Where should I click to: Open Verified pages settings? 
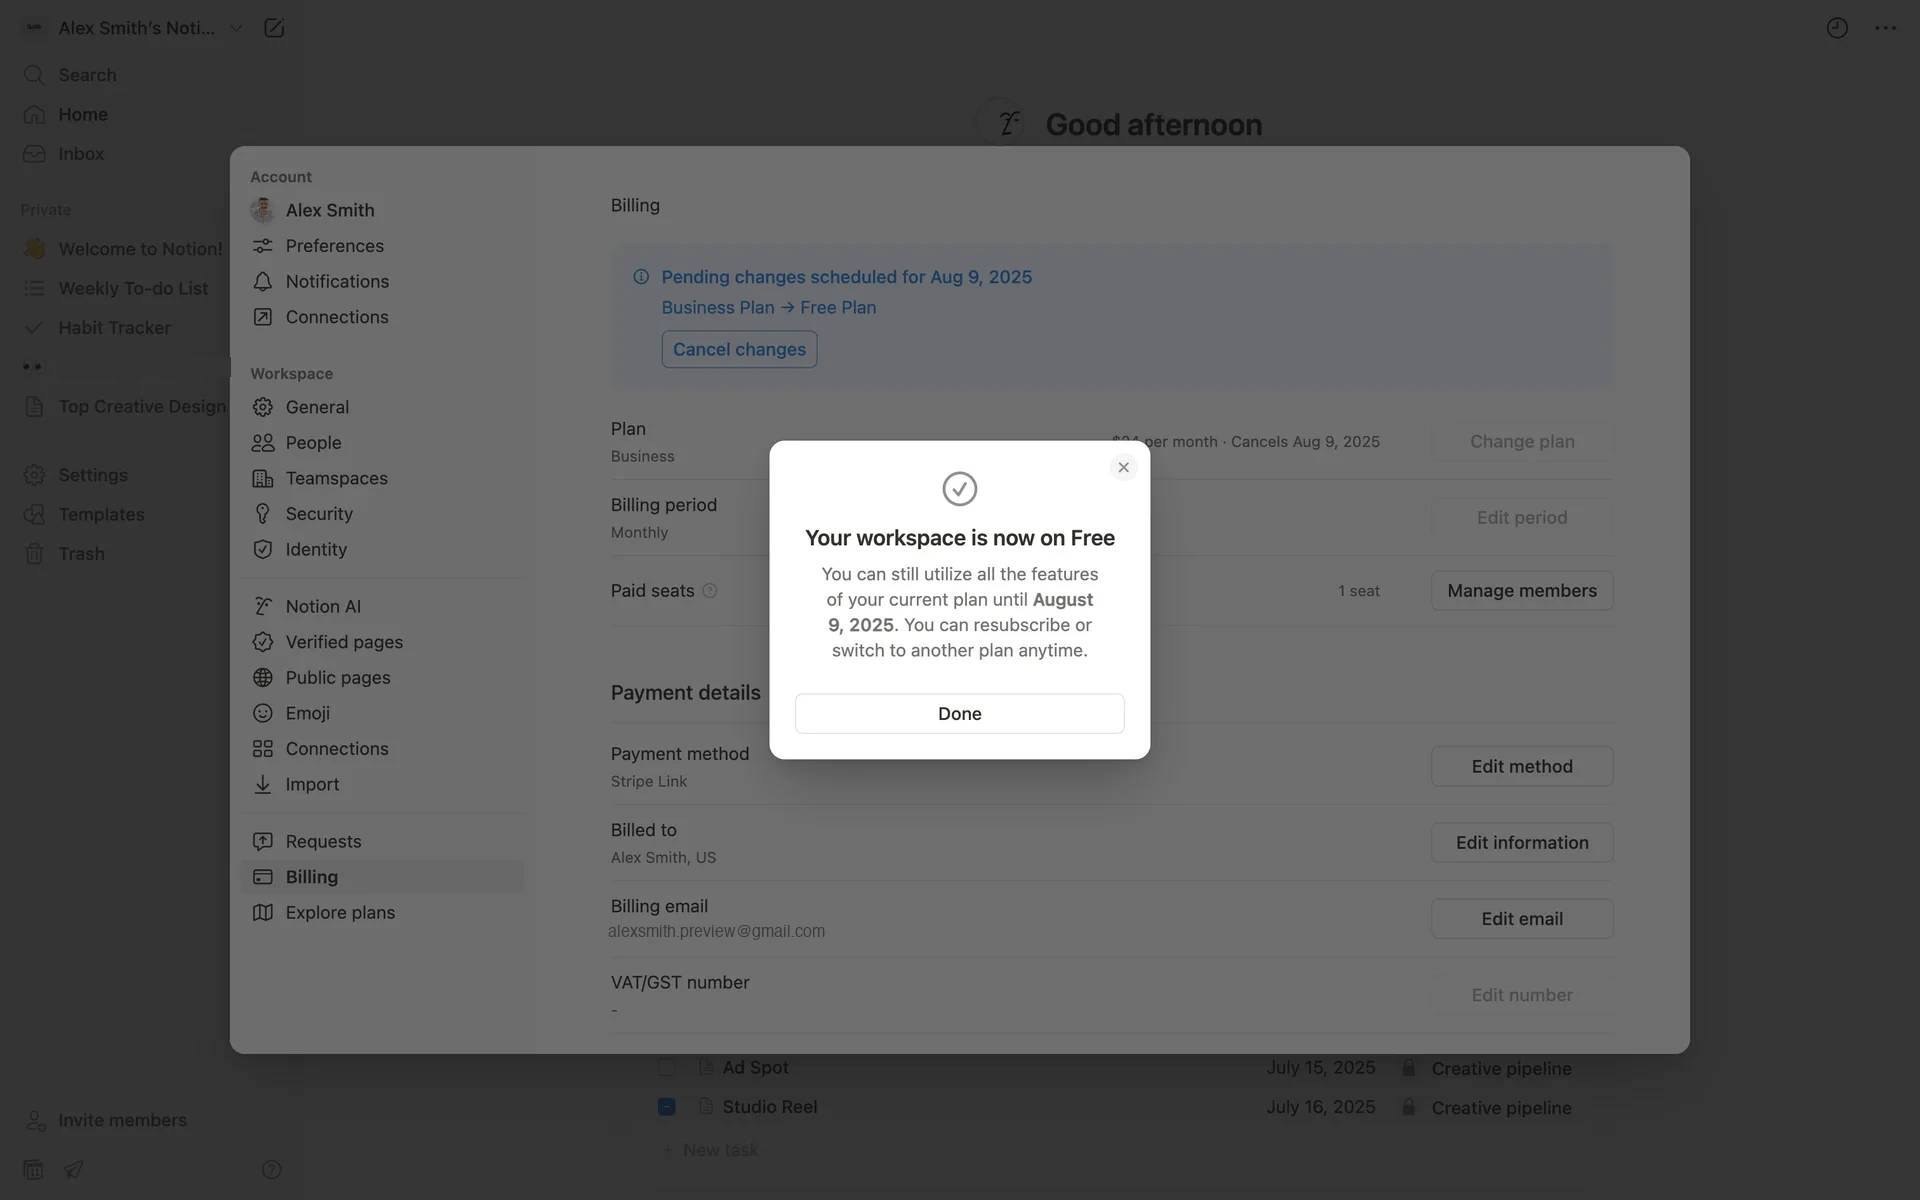coord(382,642)
